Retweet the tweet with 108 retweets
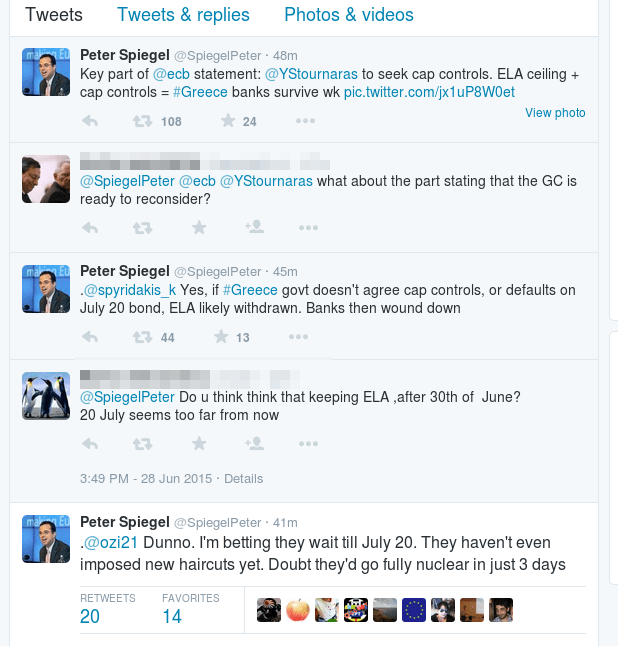Screen dimensions: 618x646 tap(143, 121)
